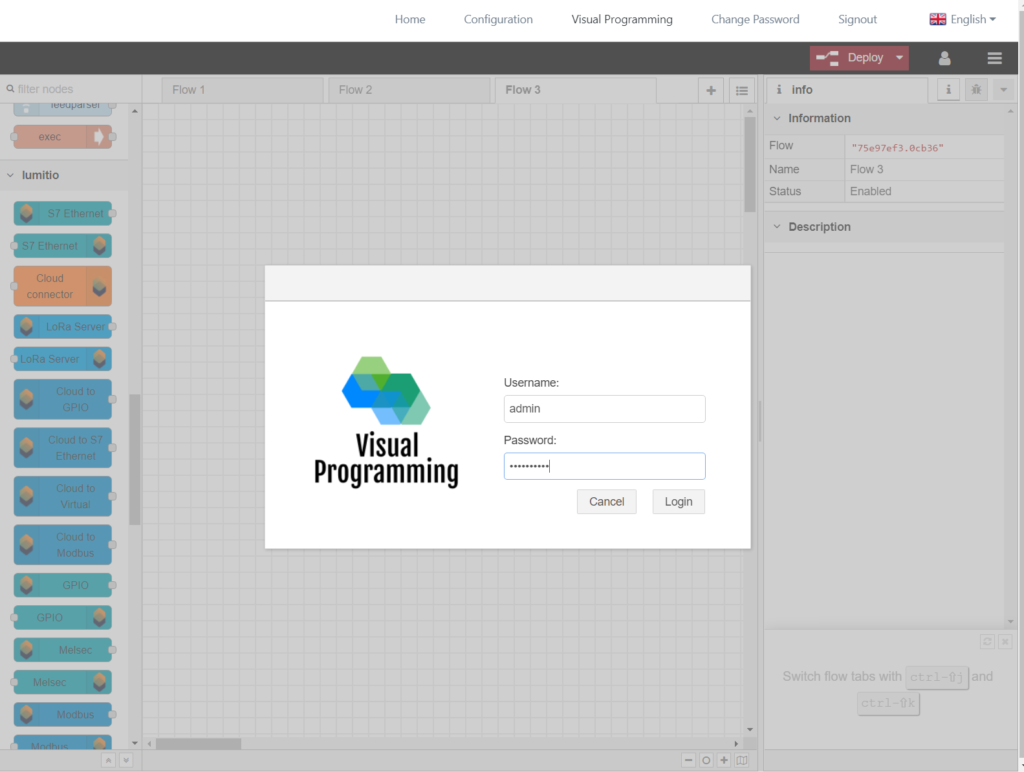Click the canvas horizontal scrollbar thumb
The image size is (1024, 772).
tap(199, 744)
